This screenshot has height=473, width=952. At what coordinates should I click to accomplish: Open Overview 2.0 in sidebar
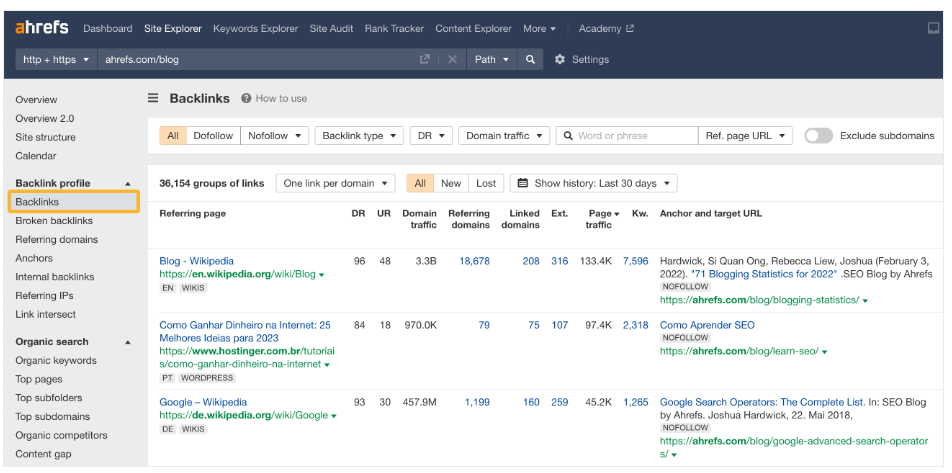45,118
